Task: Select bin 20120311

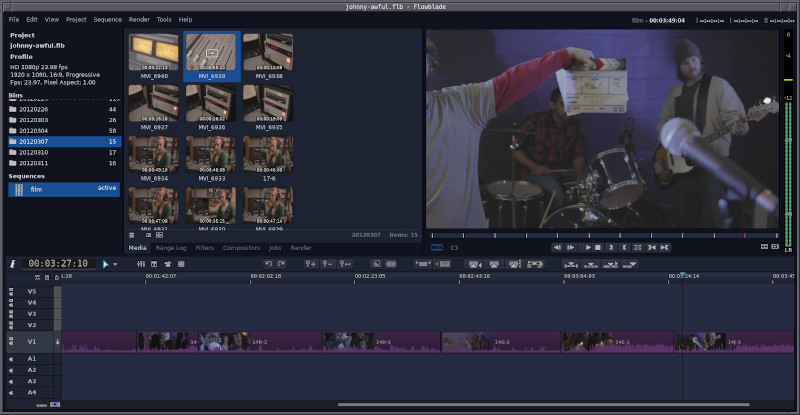Action: [64, 163]
